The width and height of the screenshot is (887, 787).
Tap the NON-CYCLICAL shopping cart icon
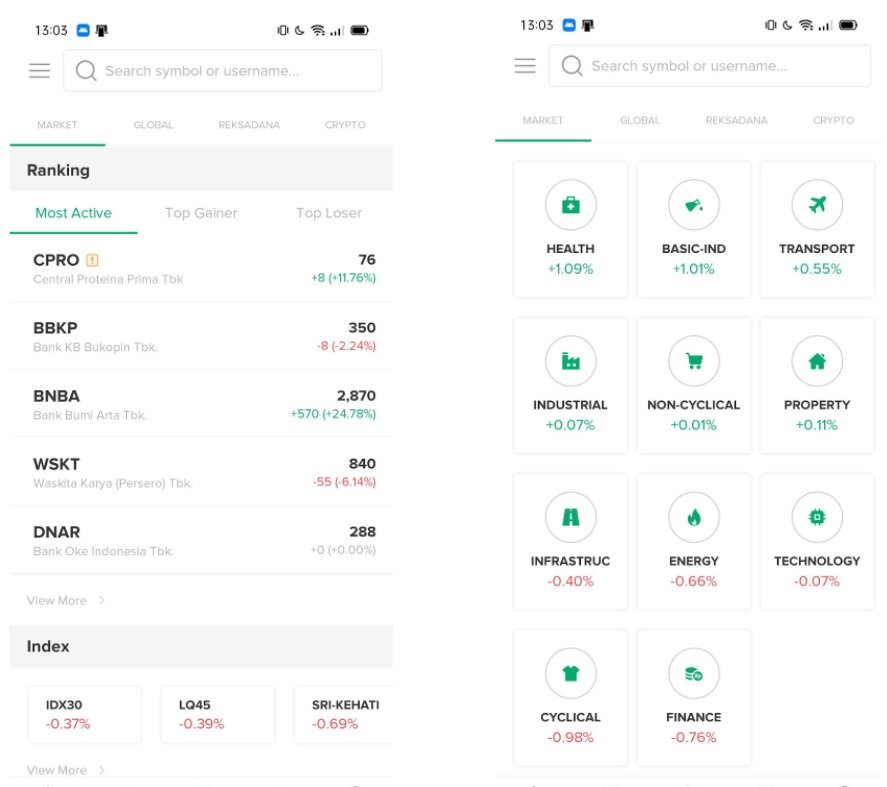(x=694, y=360)
